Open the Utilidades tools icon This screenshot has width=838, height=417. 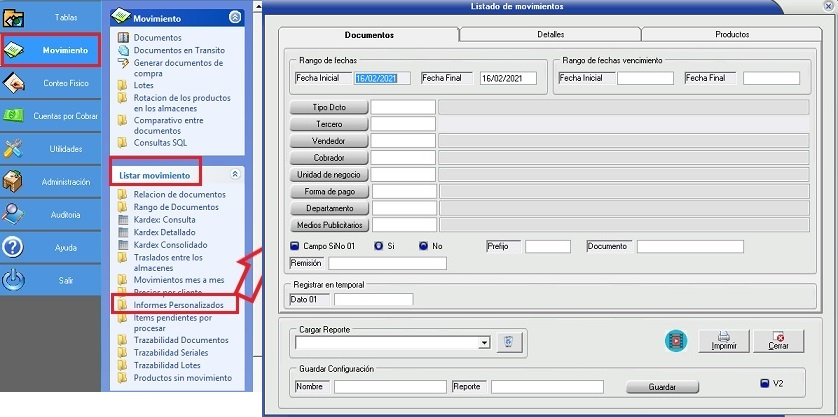point(14,149)
